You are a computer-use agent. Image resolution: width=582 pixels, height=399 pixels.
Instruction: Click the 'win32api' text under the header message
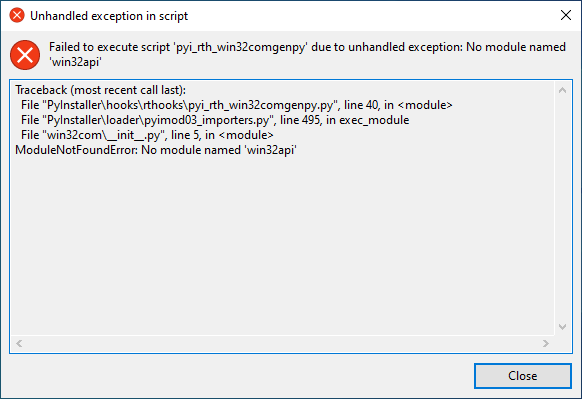75,62
